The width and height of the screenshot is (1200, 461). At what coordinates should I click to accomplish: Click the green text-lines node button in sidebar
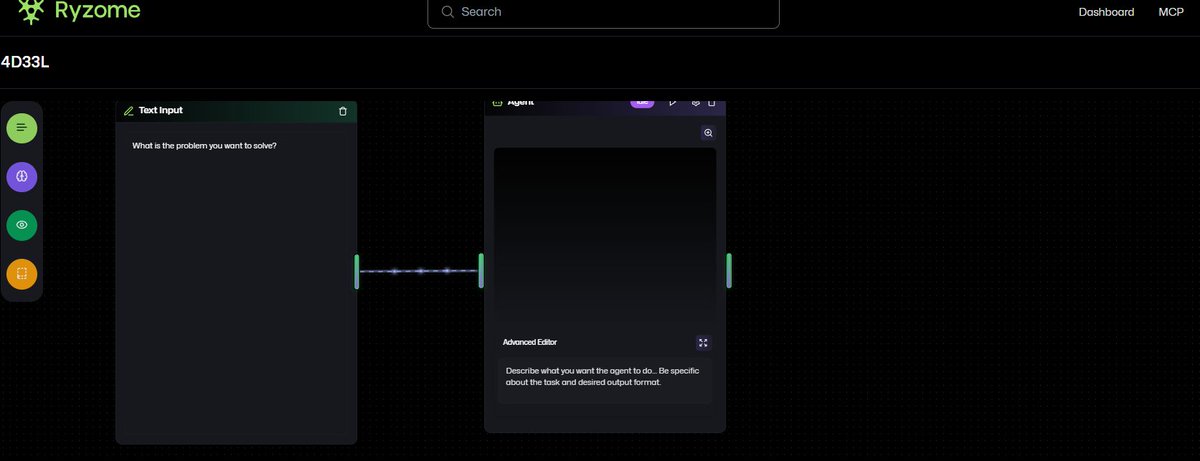(x=22, y=128)
